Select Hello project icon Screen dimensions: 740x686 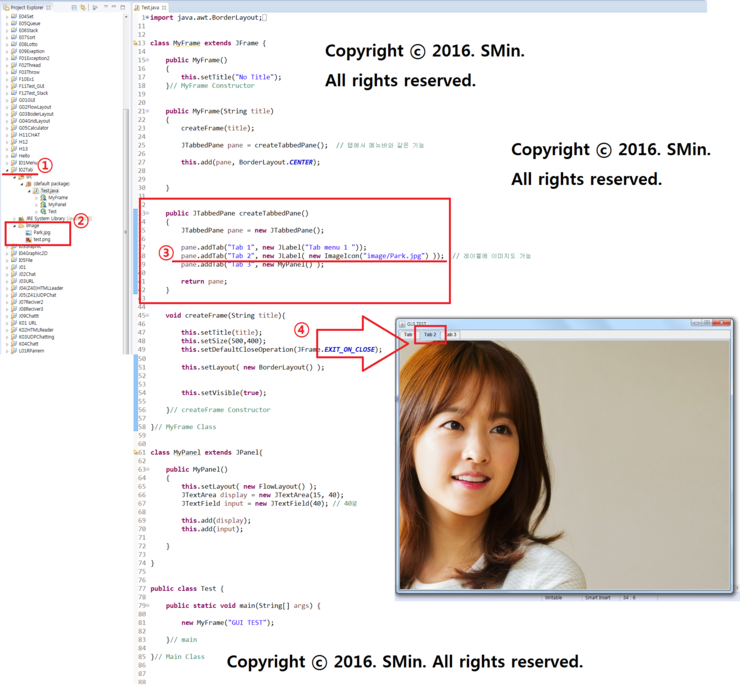click(x=14, y=156)
